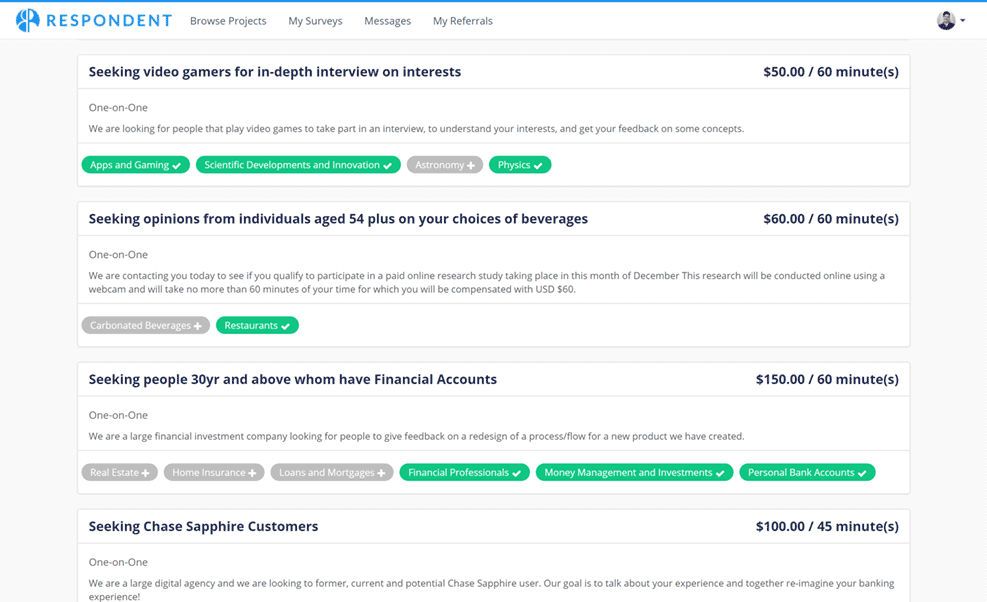Add the Loans and Mortgages interest tag

pyautogui.click(x=383, y=471)
